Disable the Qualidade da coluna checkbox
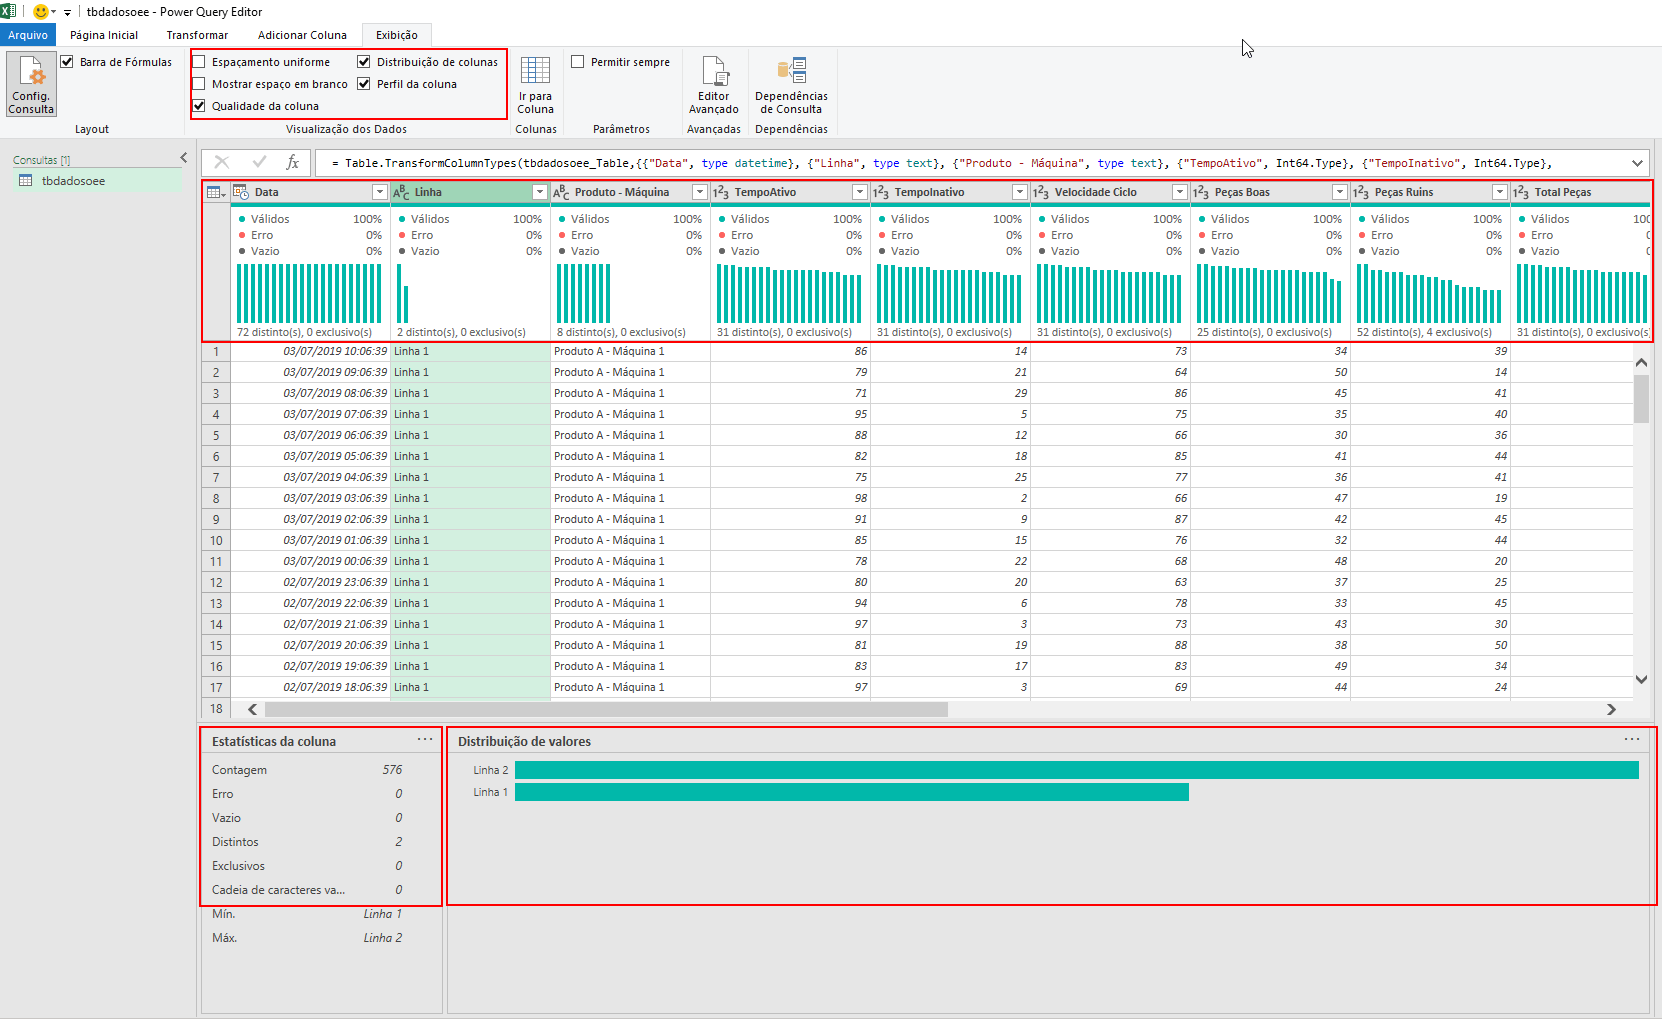Image resolution: width=1662 pixels, height=1019 pixels. 199,106
